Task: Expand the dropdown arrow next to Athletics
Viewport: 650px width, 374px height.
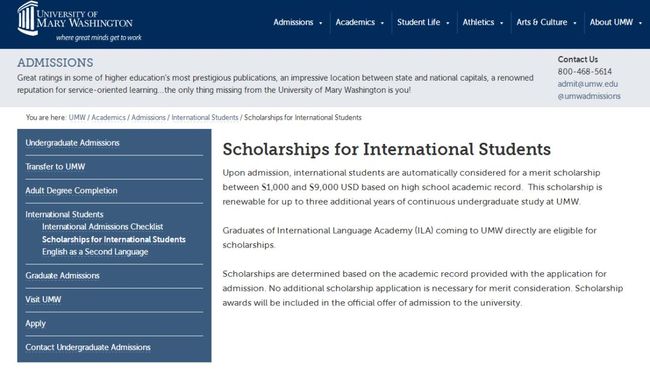Action: tap(502, 23)
